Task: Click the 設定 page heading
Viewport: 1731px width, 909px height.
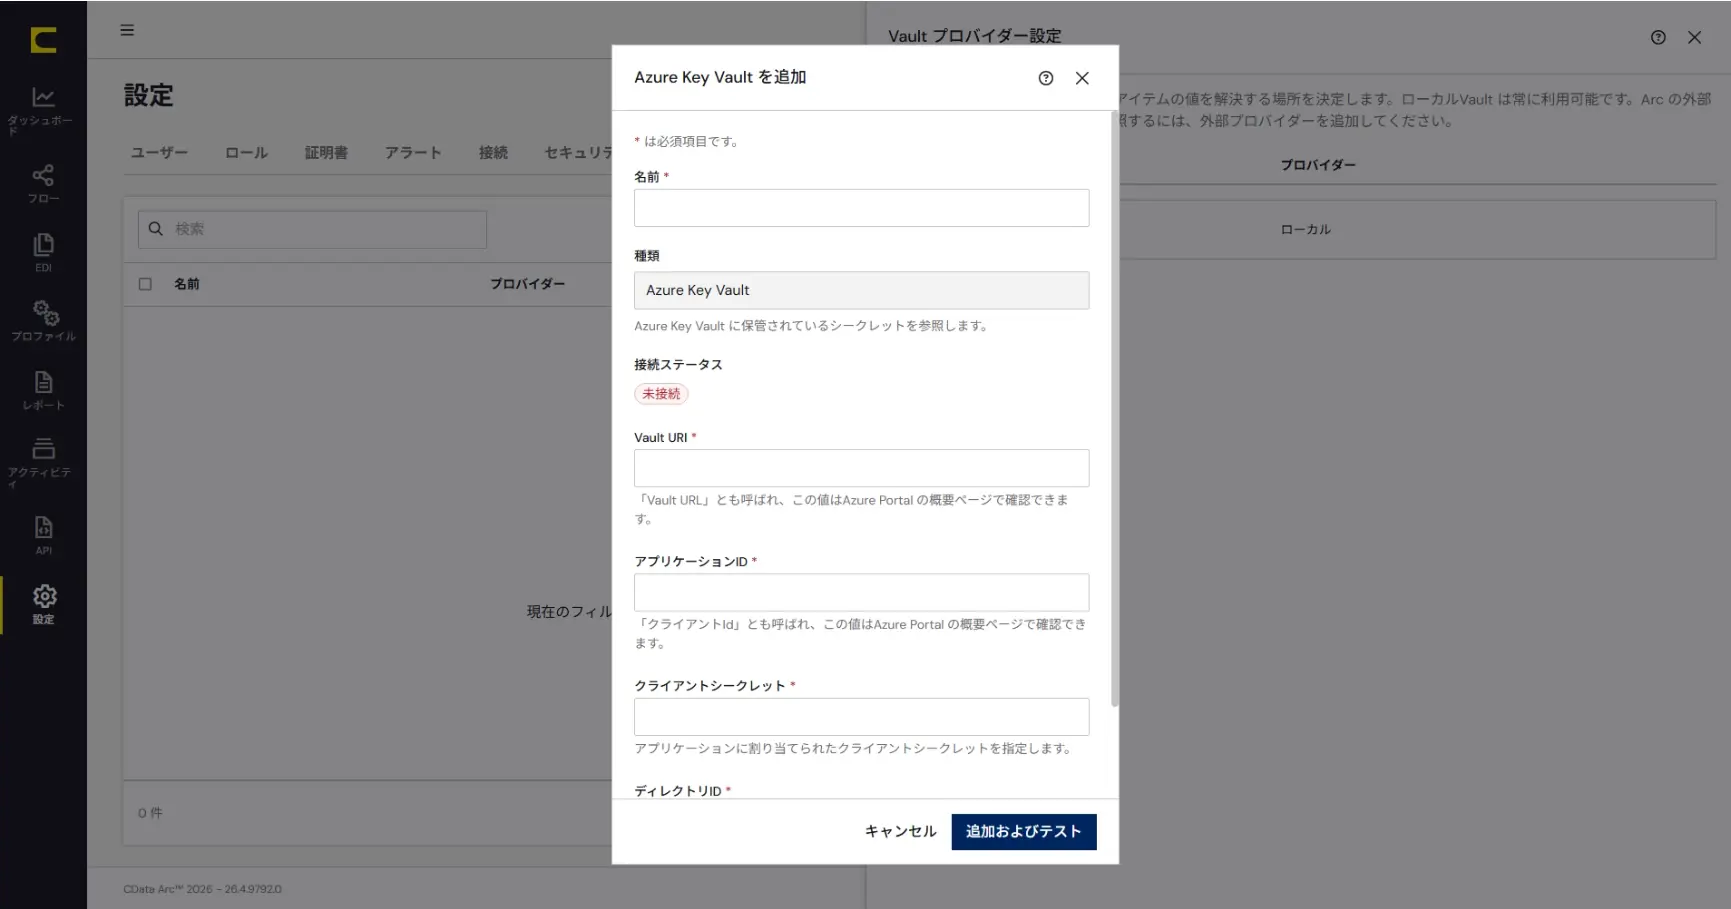Action: pyautogui.click(x=149, y=95)
